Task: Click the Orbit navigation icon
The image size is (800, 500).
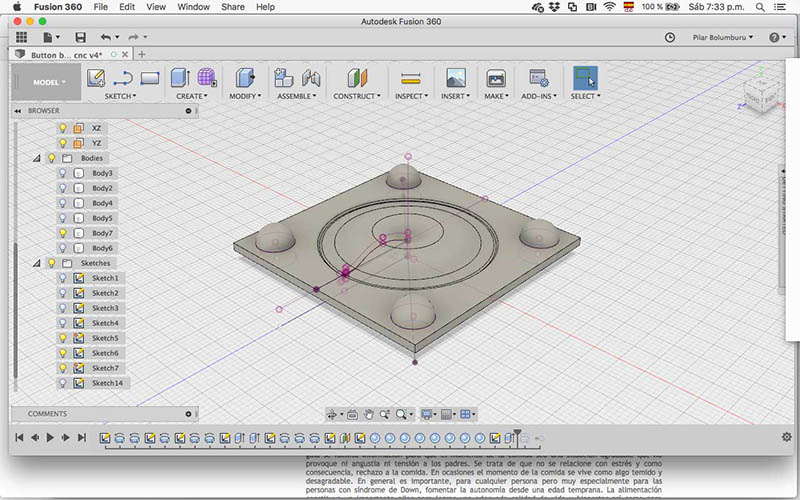Action: tap(332, 414)
